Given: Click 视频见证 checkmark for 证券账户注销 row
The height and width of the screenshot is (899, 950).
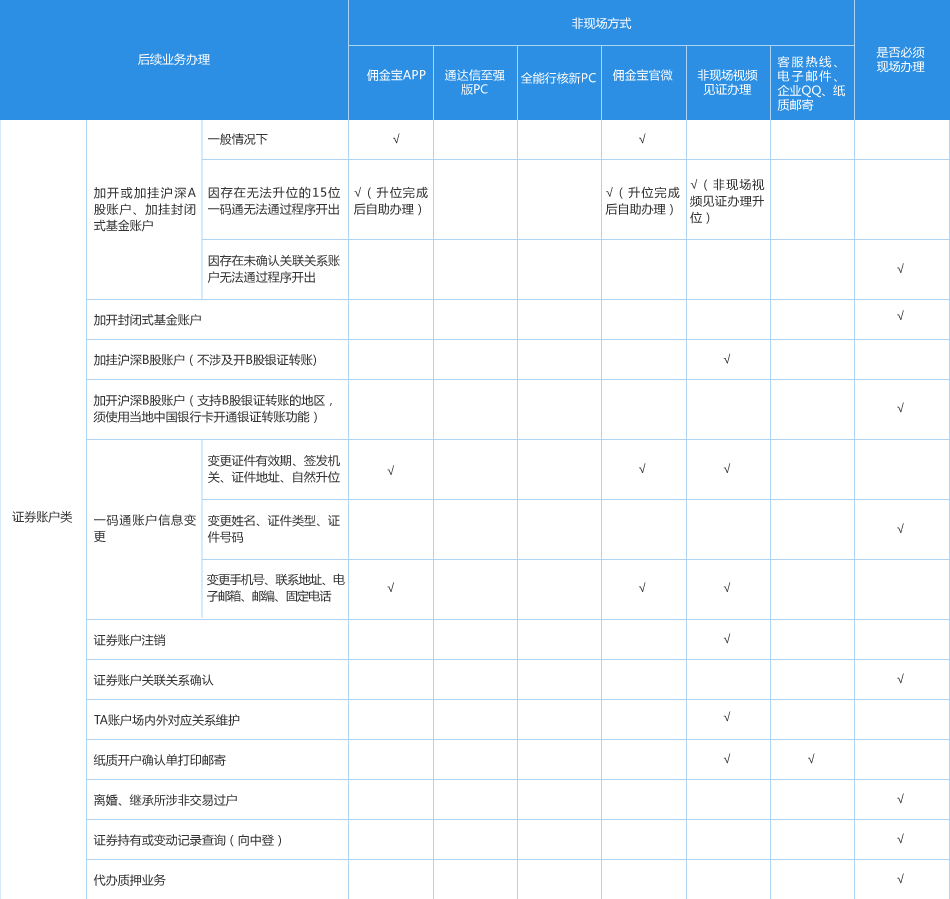Looking at the screenshot, I should (x=727, y=639).
